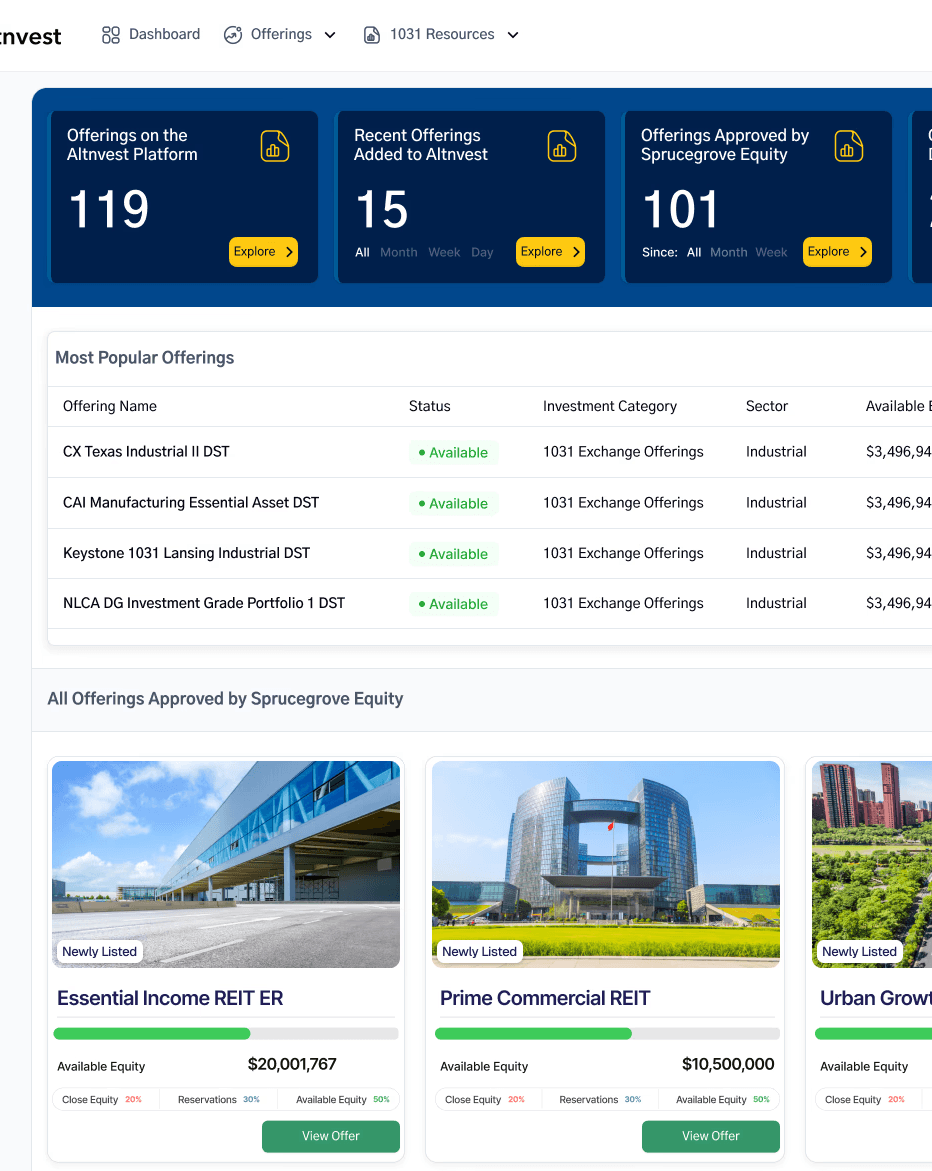Click the Offering Name column header
The height and width of the screenshot is (1171, 932).
point(110,406)
